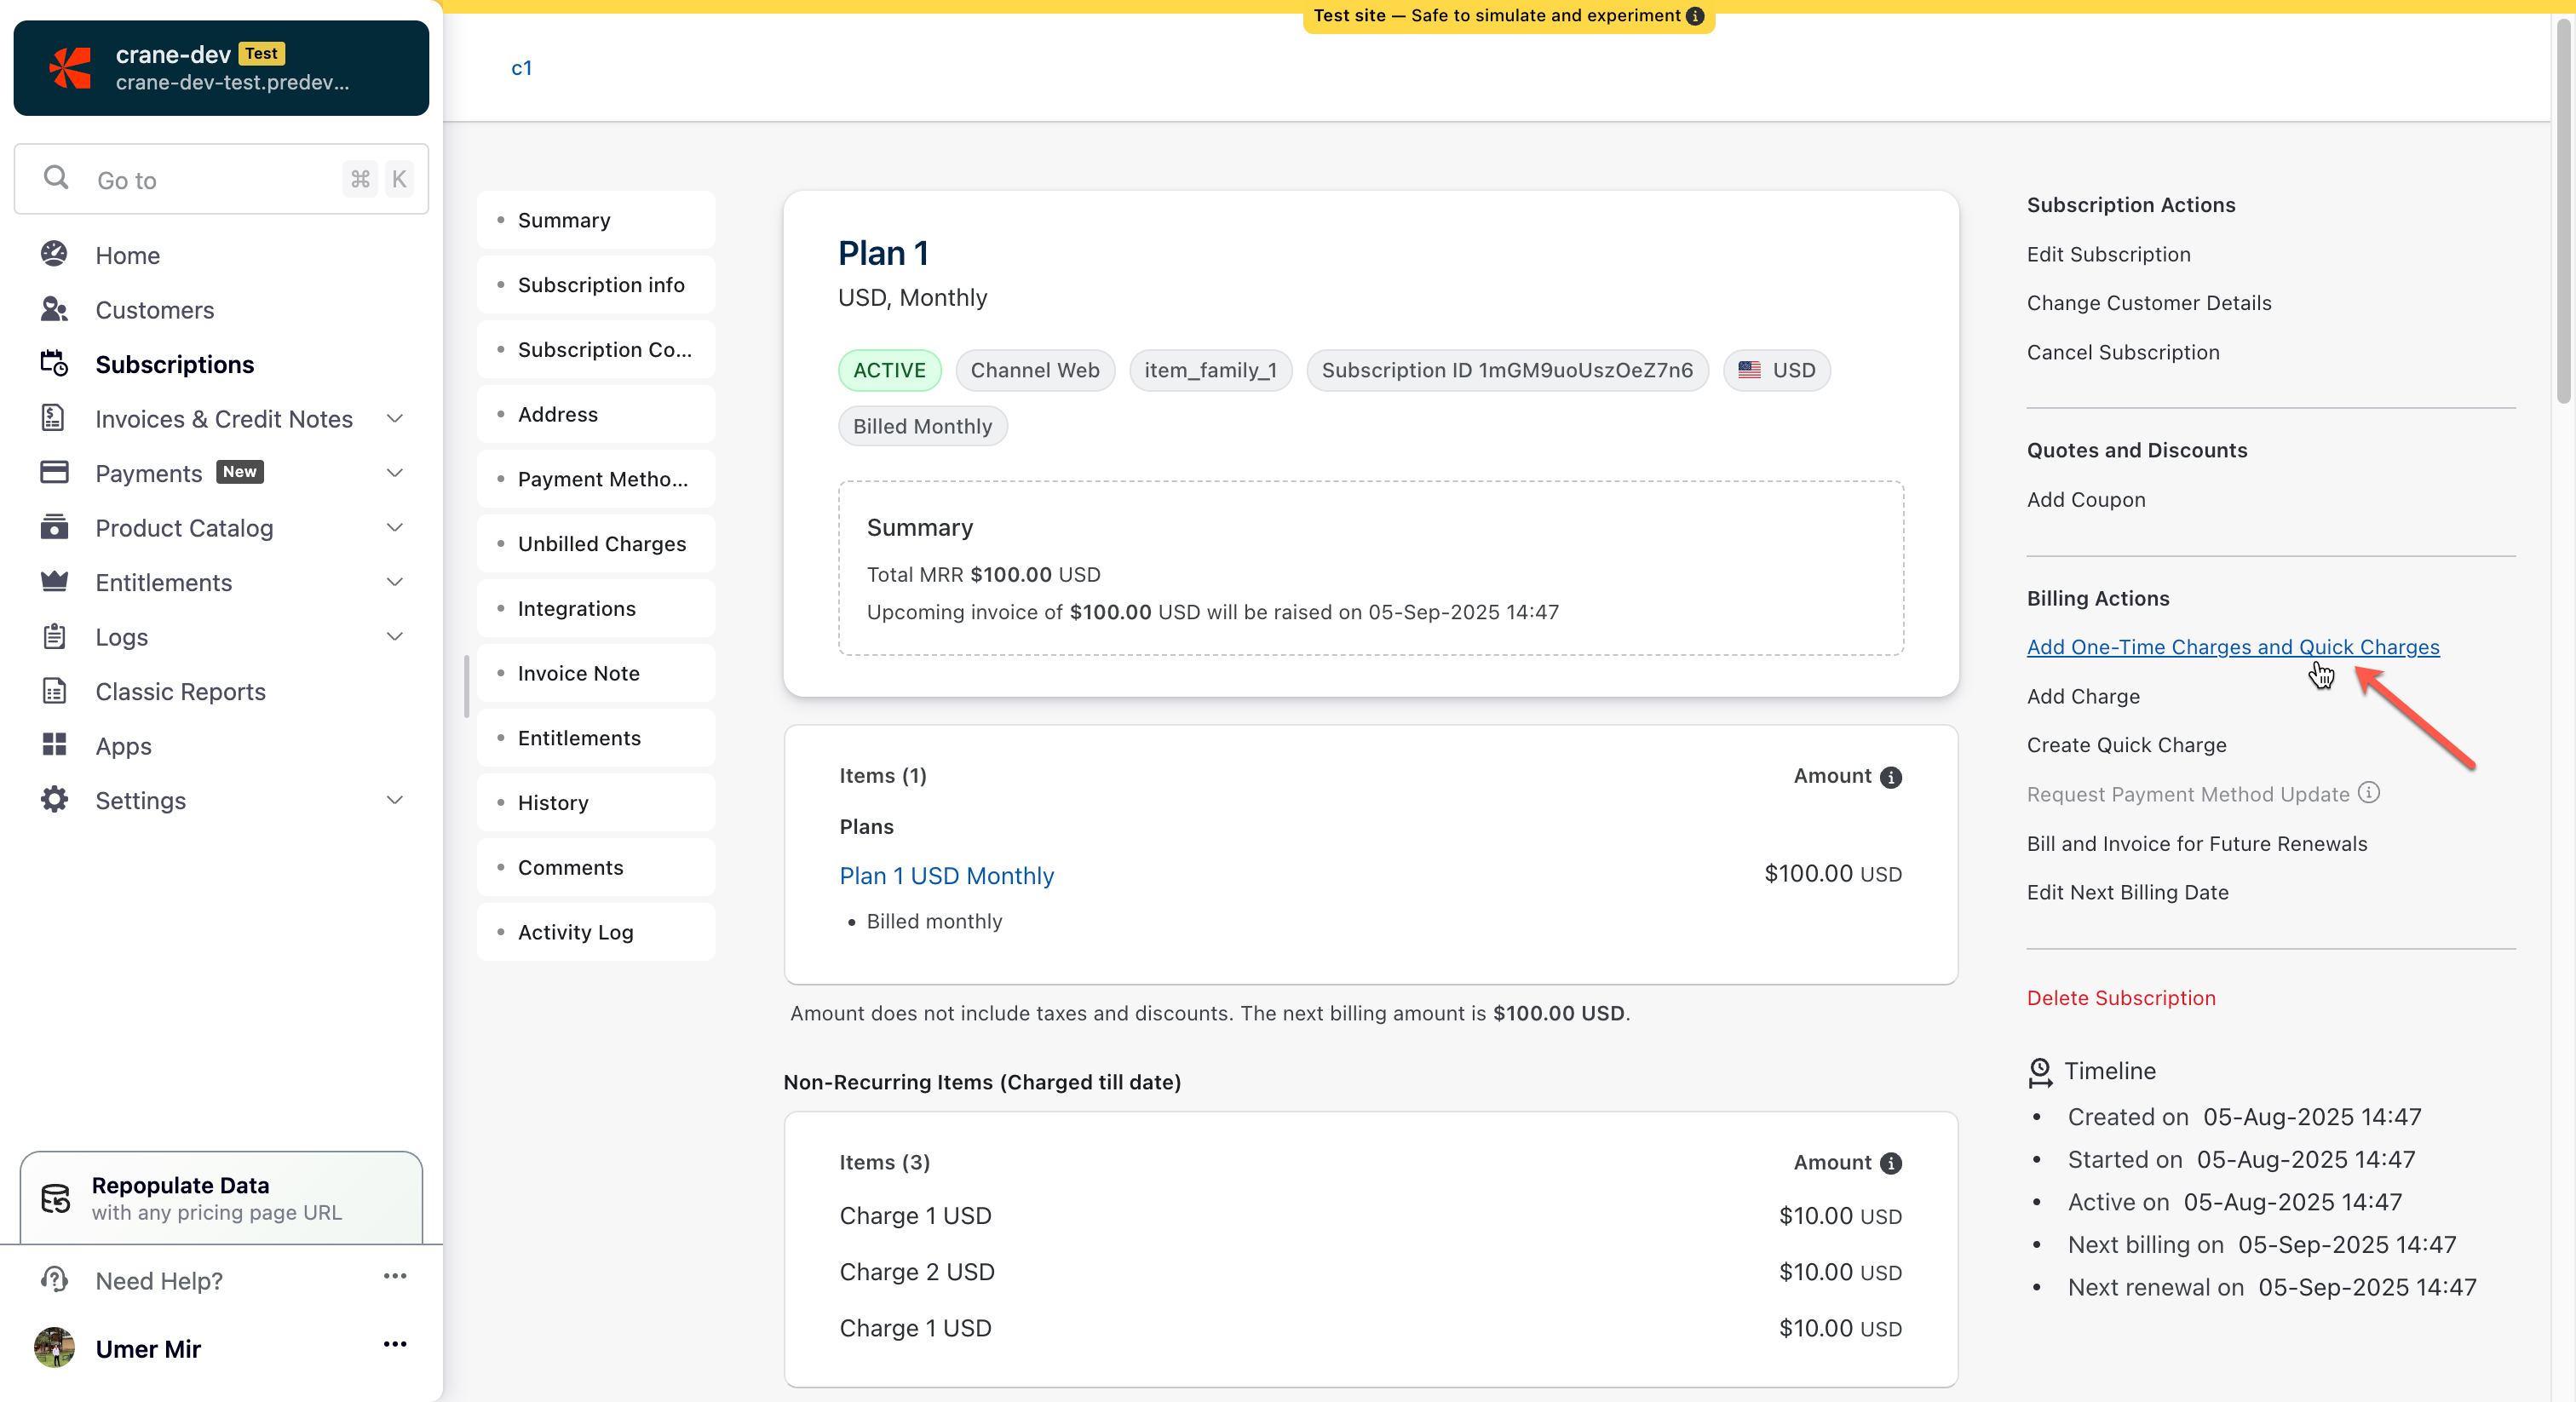Expand the Payments menu chevron
Screen dimensions: 2576x1402
[394, 472]
